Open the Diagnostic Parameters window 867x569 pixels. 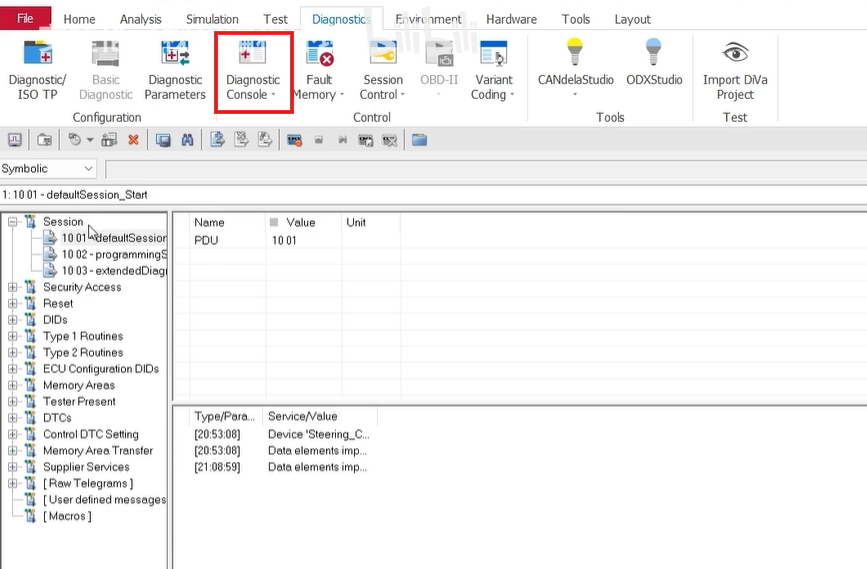tap(175, 70)
